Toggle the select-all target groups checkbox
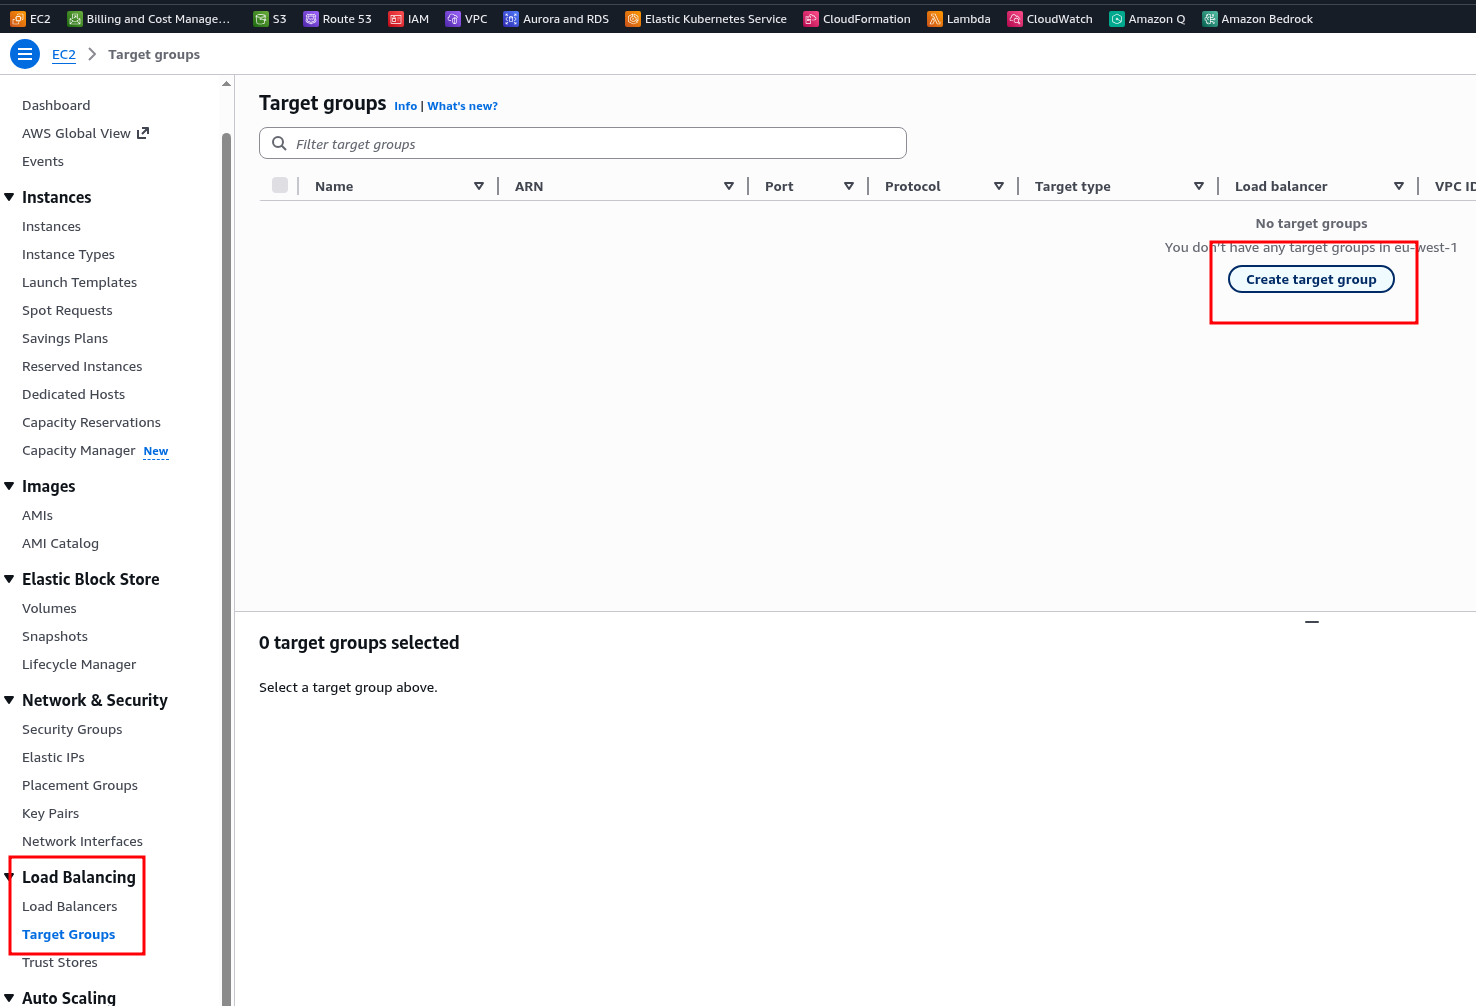The image size is (1476, 1006). [280, 185]
